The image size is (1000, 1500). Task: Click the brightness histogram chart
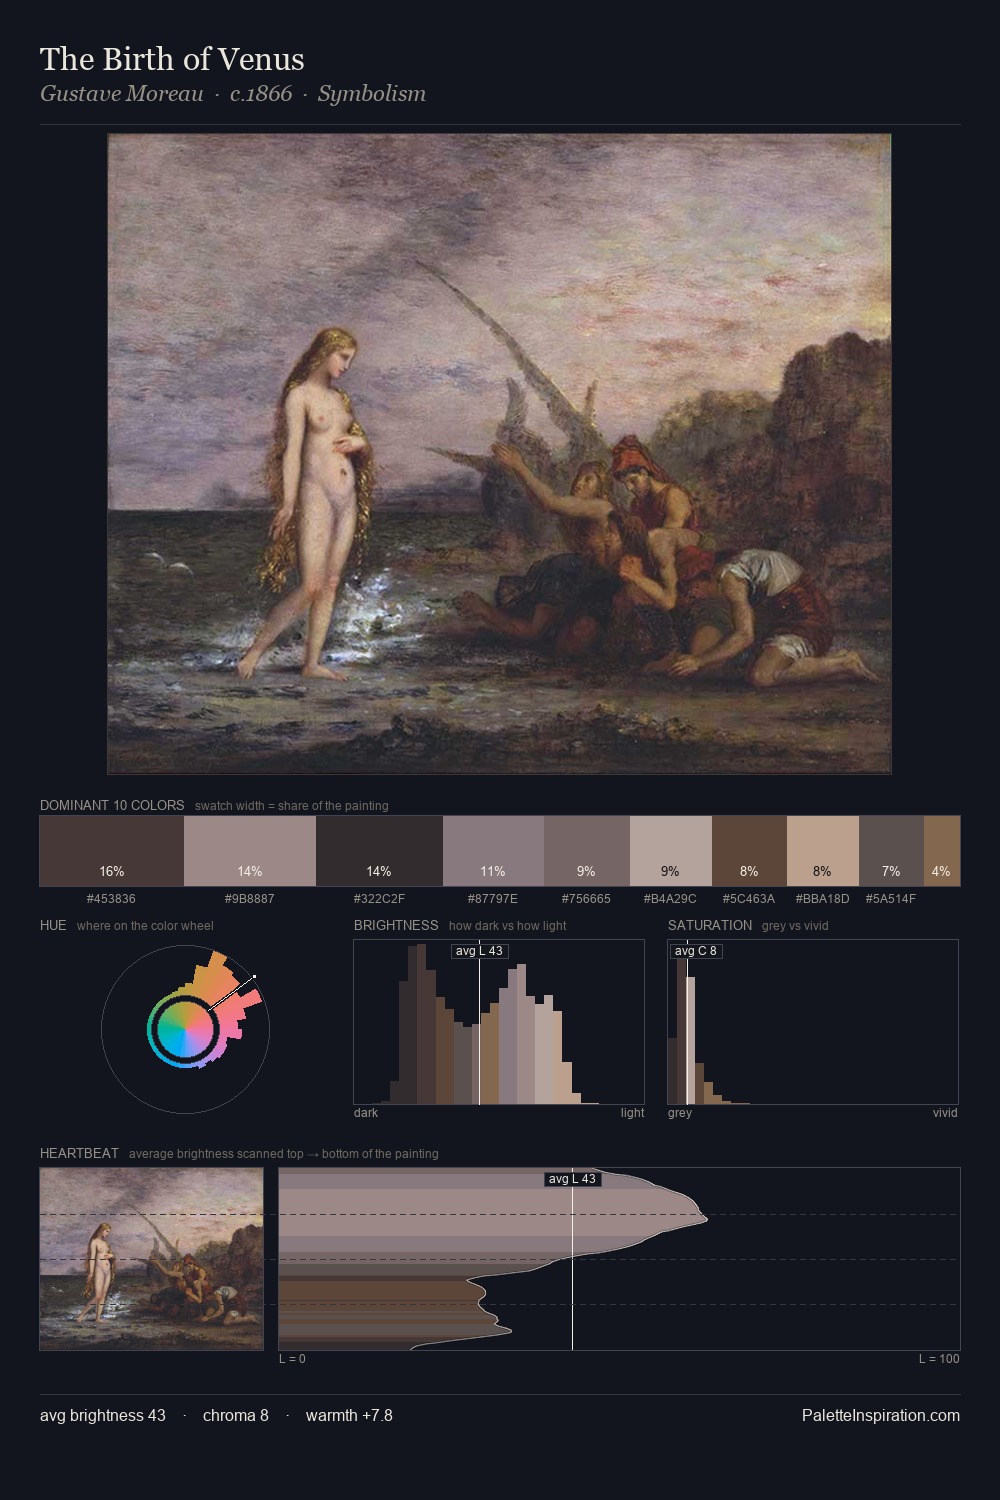click(x=499, y=1022)
